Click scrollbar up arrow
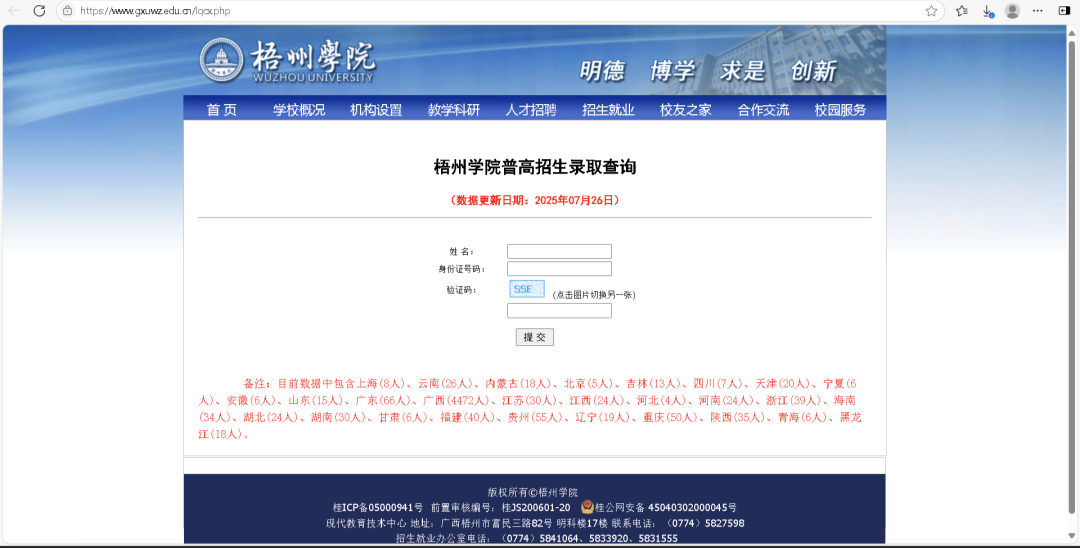Image resolution: width=1080 pixels, height=548 pixels. pyautogui.click(x=1072, y=31)
